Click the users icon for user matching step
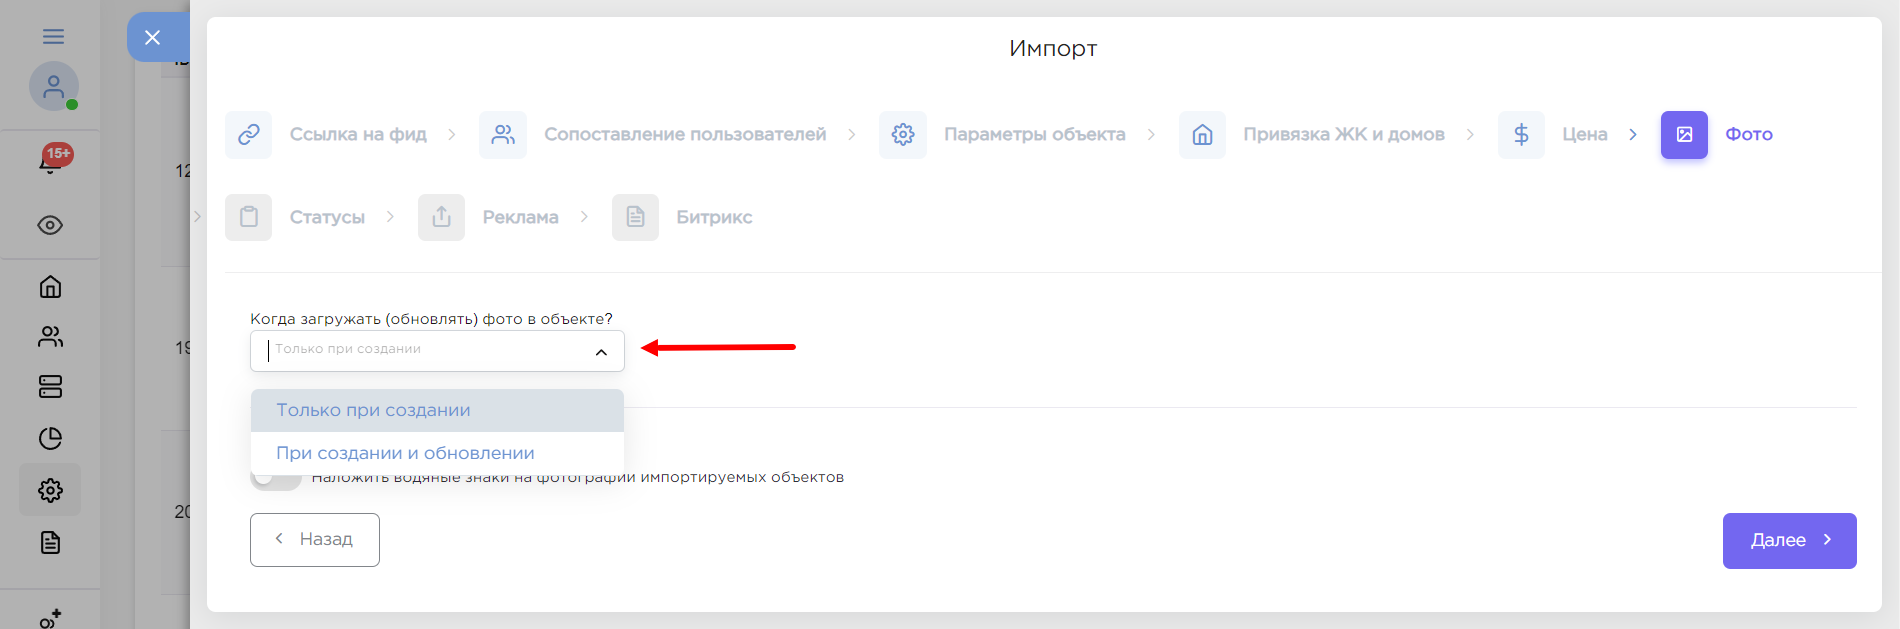The height and width of the screenshot is (629, 1900). pos(503,135)
